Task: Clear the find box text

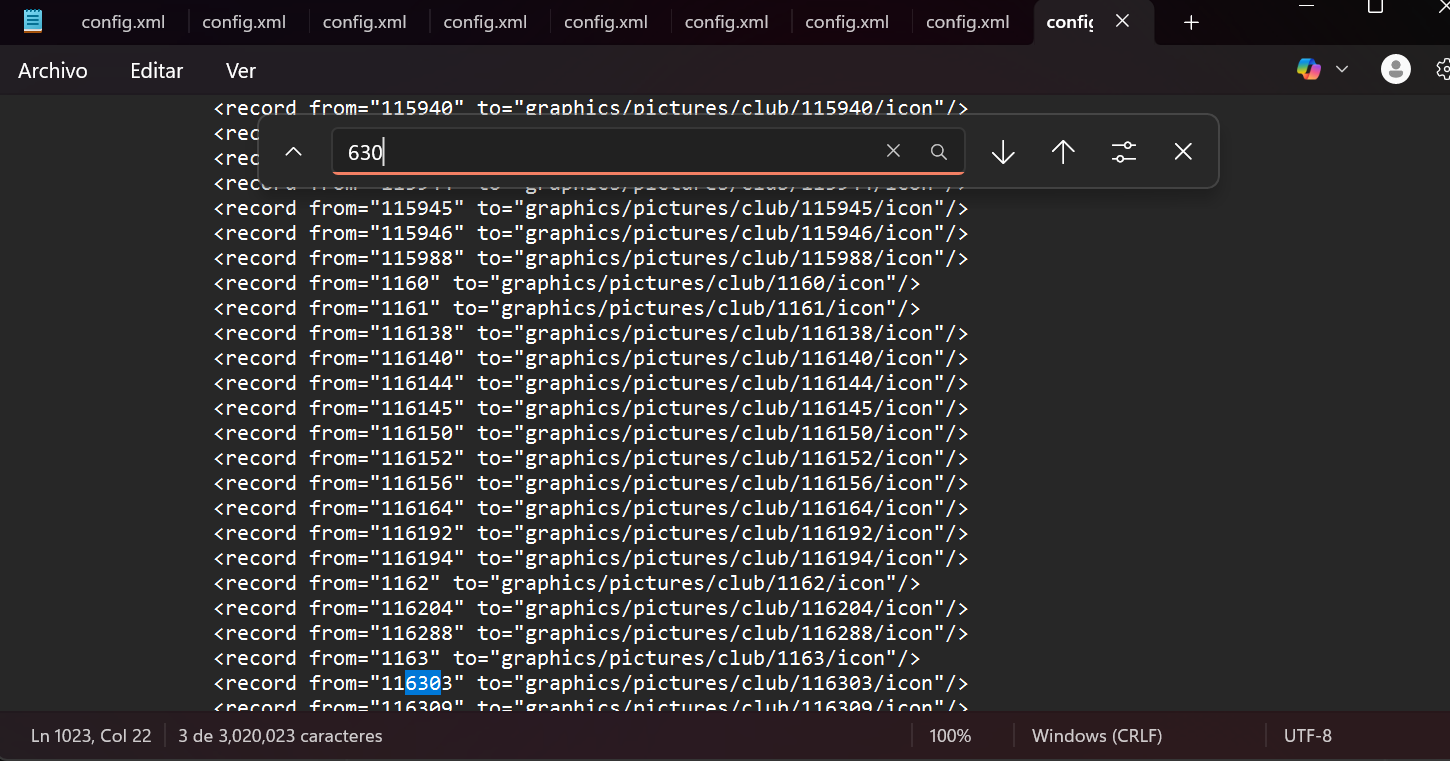Action: 893,151
